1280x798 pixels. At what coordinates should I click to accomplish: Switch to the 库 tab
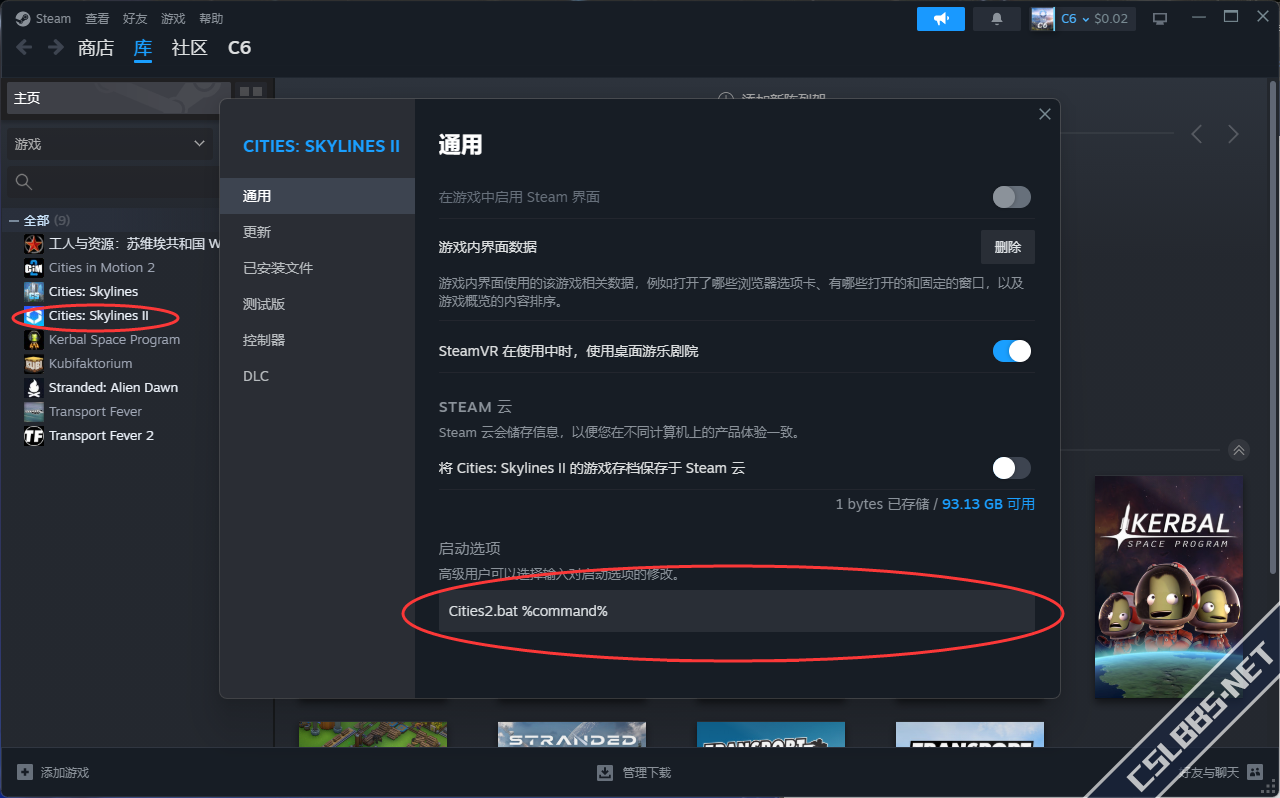pos(143,48)
